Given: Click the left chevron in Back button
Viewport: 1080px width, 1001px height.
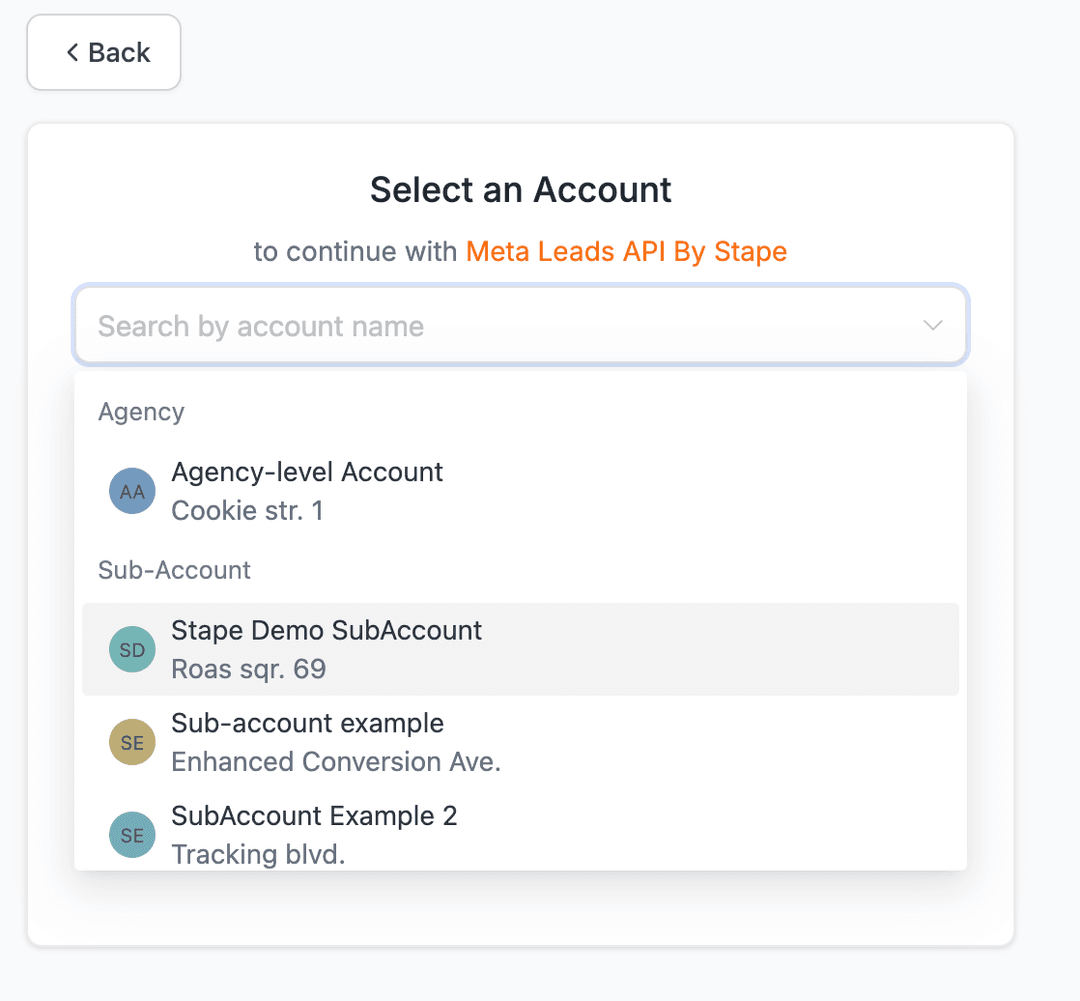Looking at the screenshot, I should pos(72,52).
